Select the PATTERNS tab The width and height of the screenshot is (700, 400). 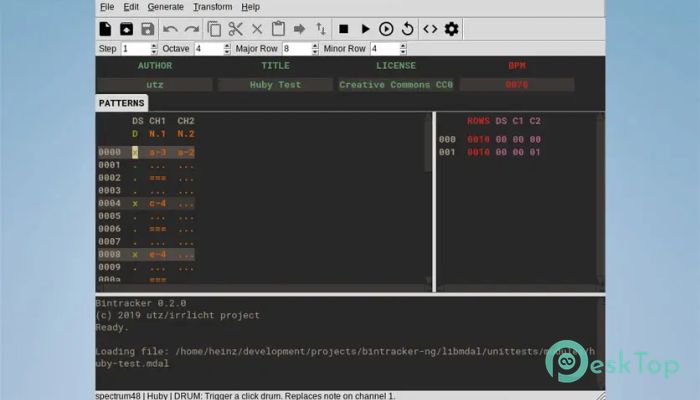(x=121, y=103)
